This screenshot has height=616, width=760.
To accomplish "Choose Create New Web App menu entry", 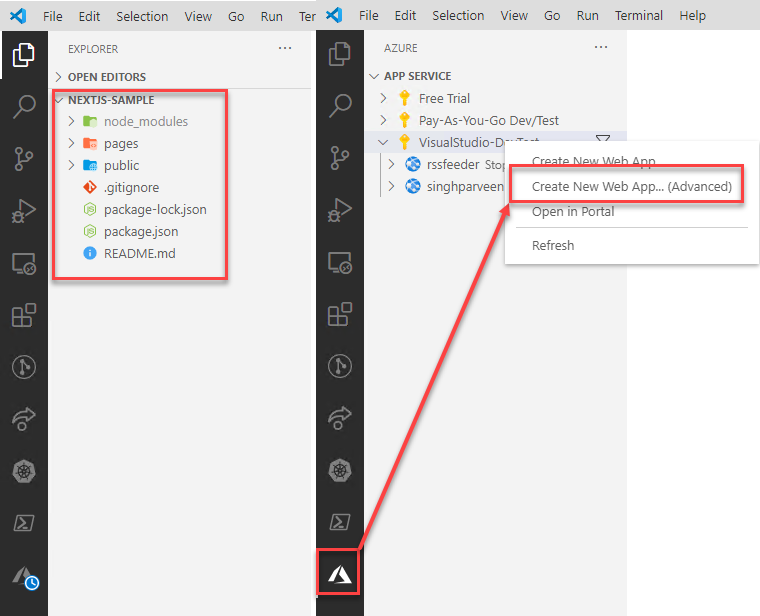I will pos(594,161).
